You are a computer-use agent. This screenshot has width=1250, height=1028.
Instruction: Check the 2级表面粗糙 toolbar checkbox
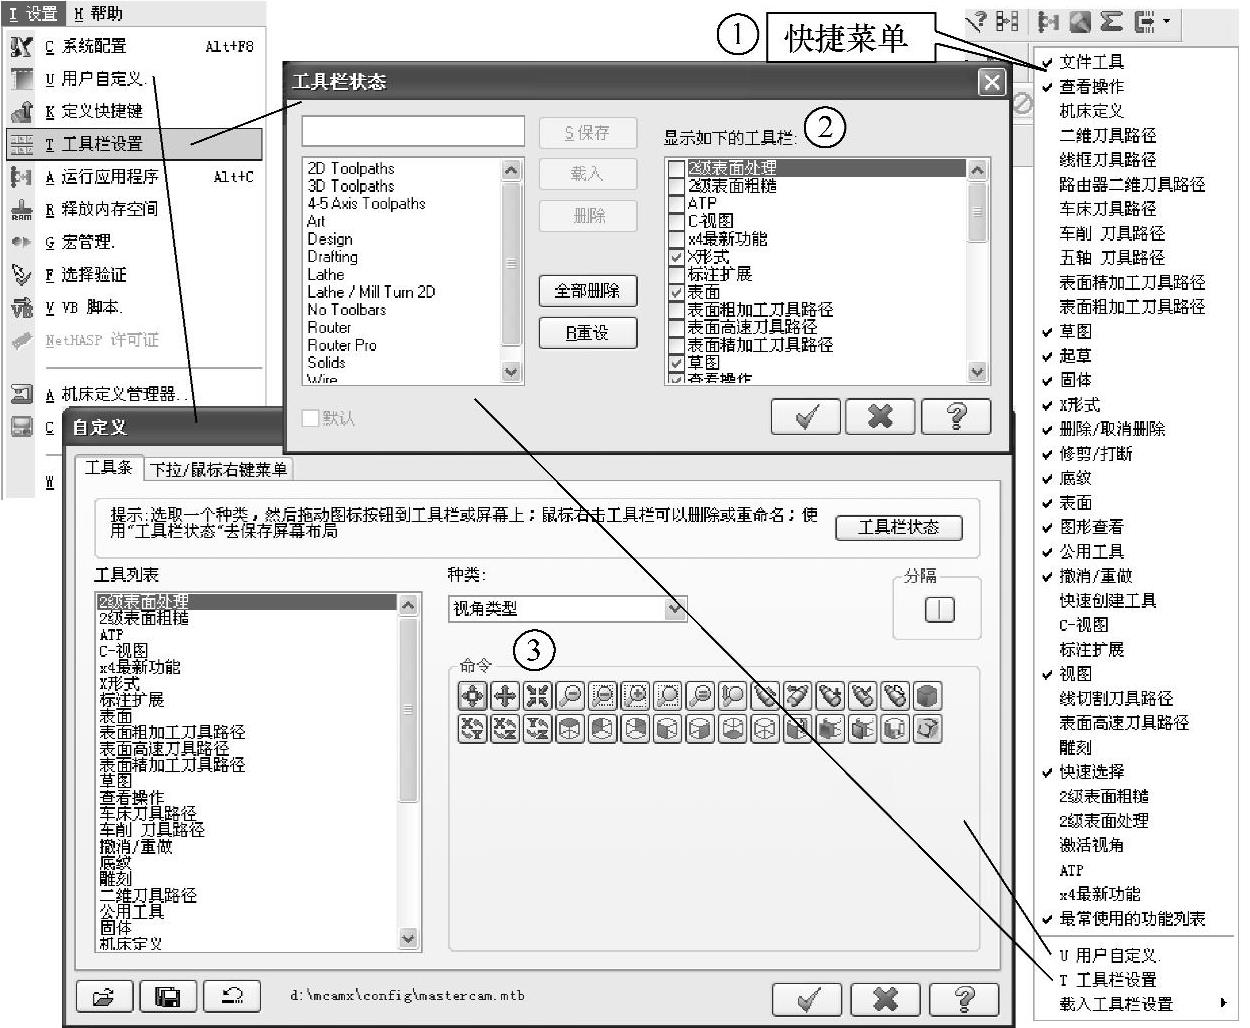(677, 186)
